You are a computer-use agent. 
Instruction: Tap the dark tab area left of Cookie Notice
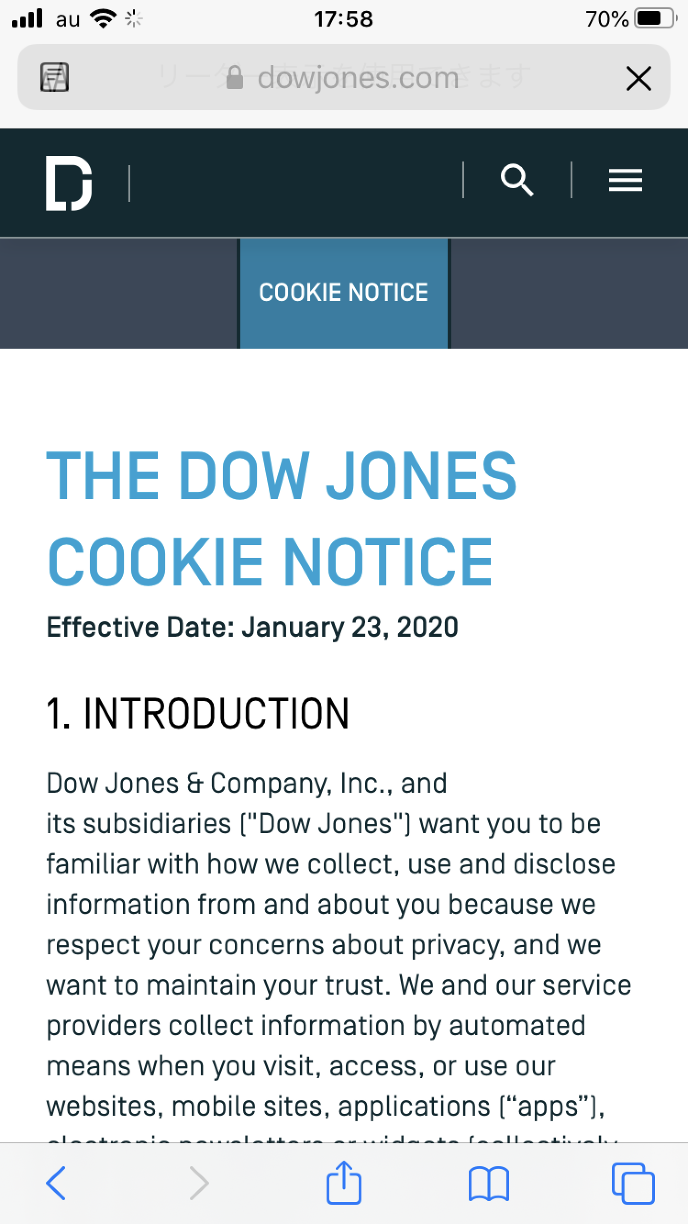(119, 293)
